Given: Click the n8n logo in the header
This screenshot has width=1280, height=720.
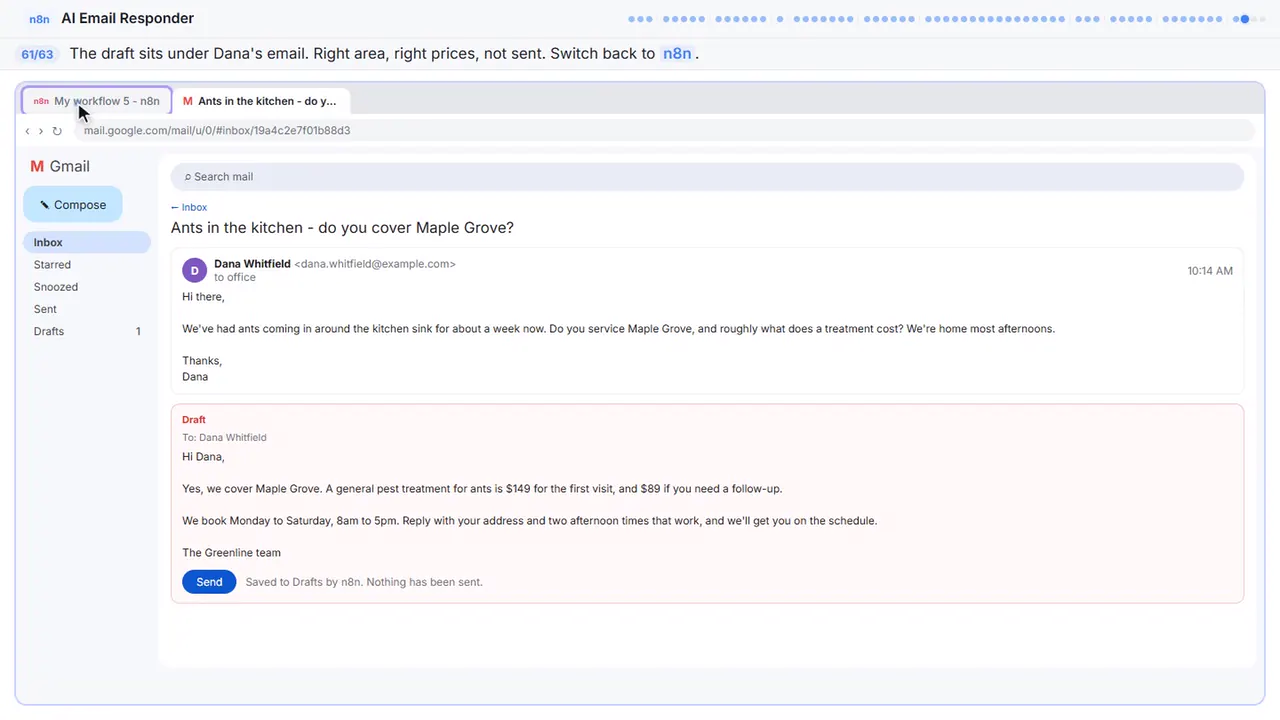Looking at the screenshot, I should (x=39, y=19).
